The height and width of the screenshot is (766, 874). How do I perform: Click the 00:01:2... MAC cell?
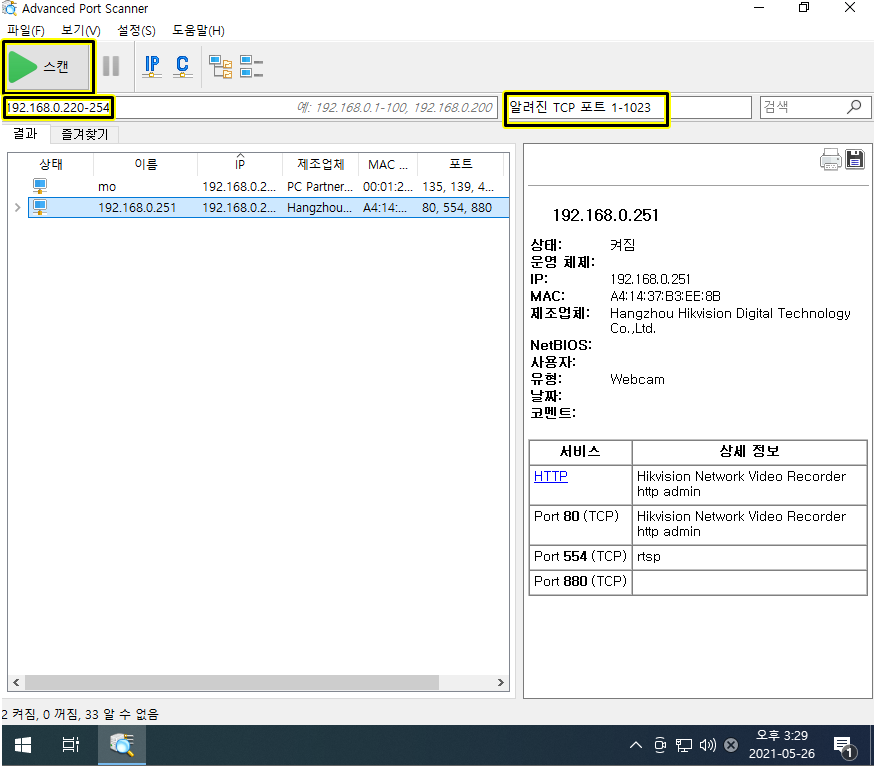[x=387, y=187]
